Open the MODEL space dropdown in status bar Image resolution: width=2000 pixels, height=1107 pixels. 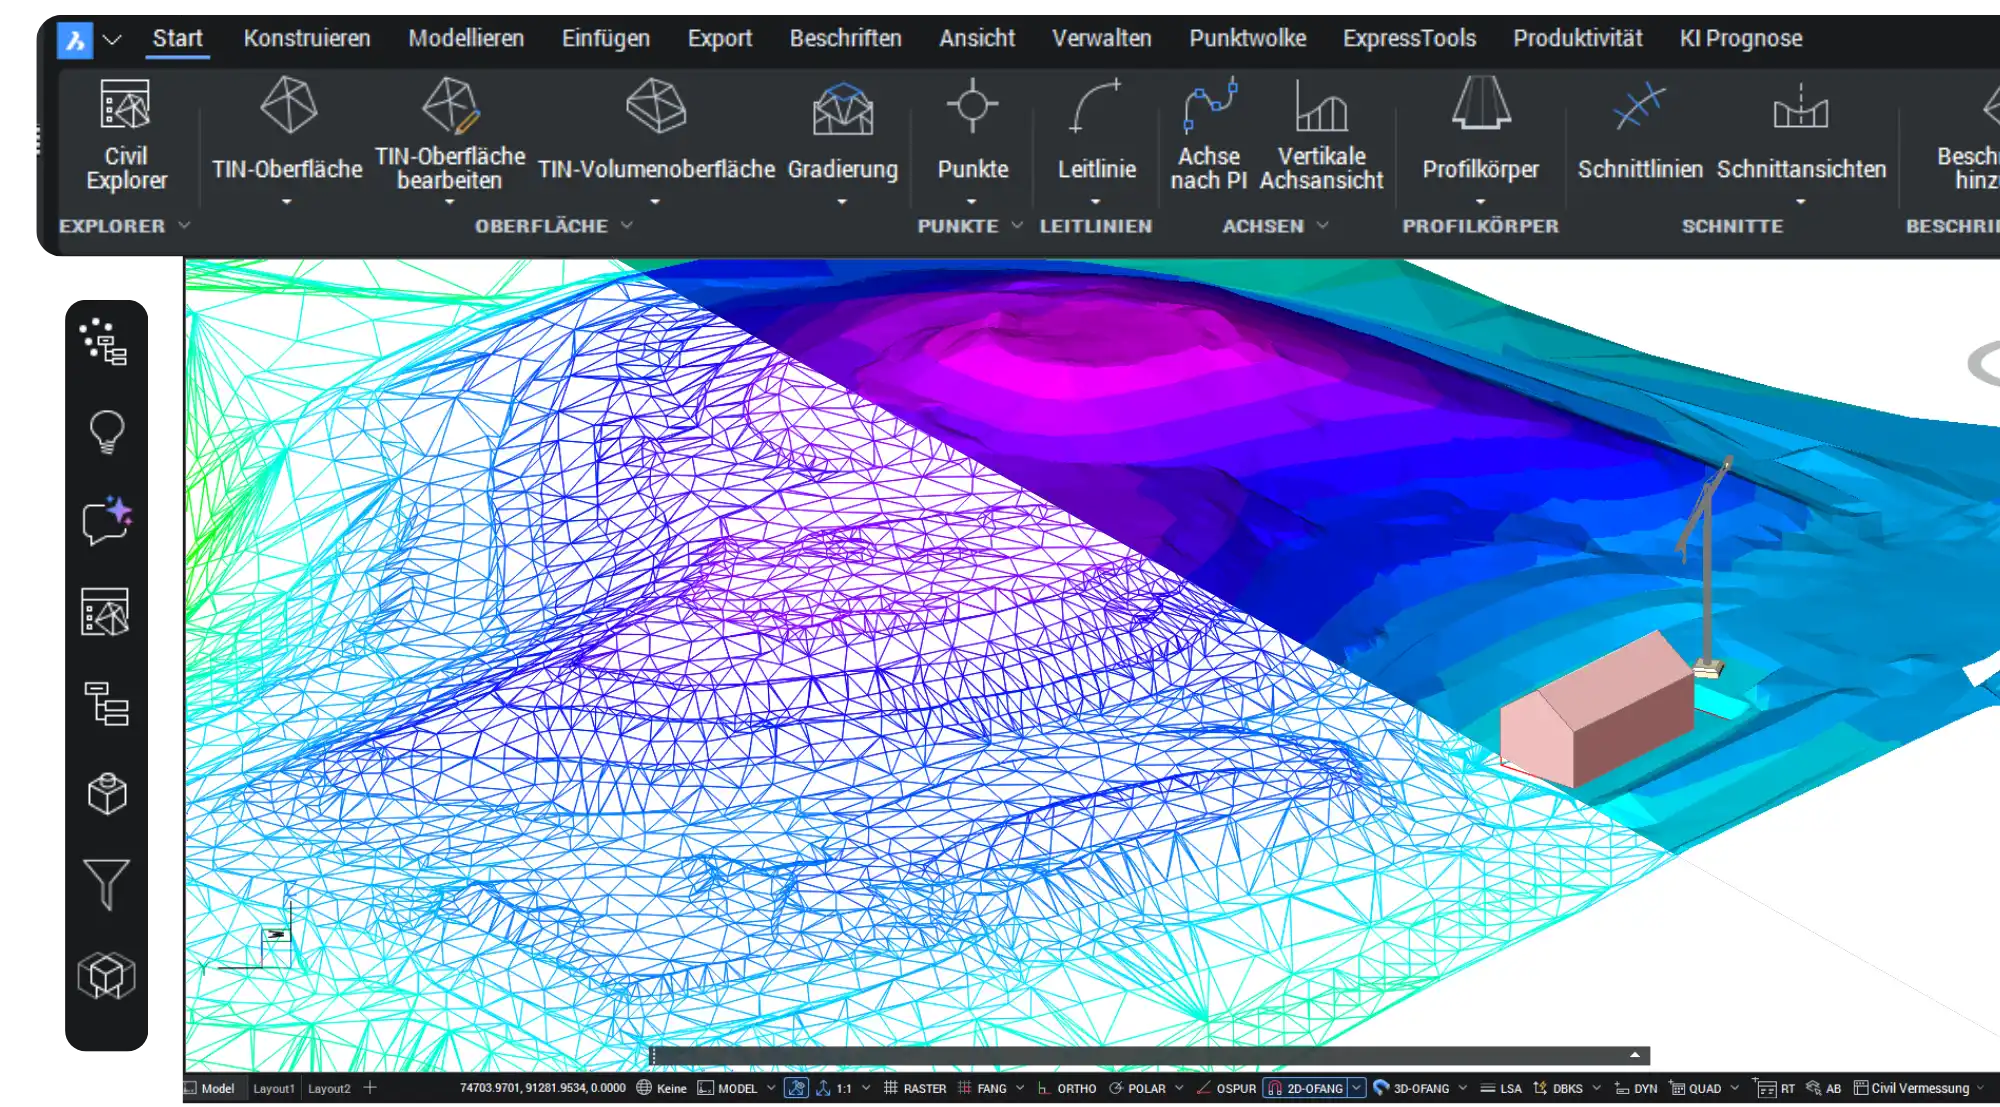[771, 1088]
